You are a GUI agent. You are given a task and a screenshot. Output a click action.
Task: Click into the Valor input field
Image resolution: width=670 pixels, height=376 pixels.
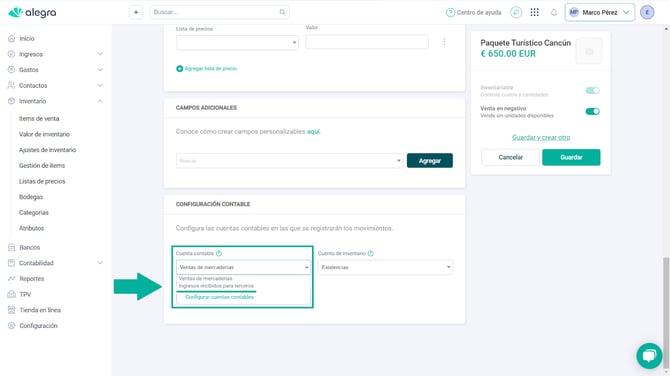coord(367,42)
